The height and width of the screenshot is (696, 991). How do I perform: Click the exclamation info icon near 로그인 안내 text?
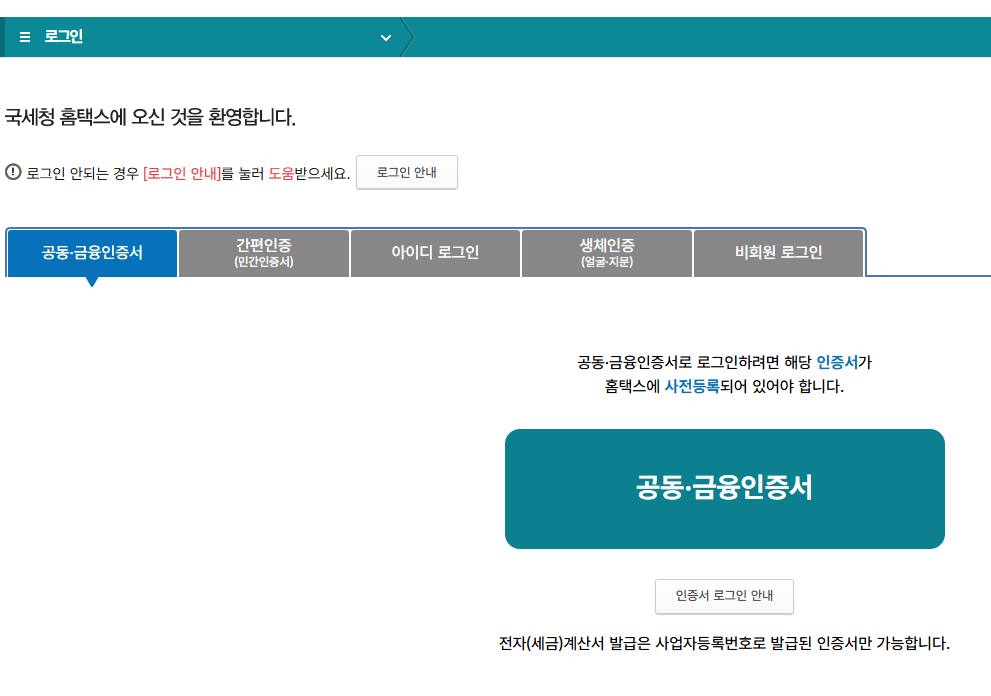click(13, 172)
